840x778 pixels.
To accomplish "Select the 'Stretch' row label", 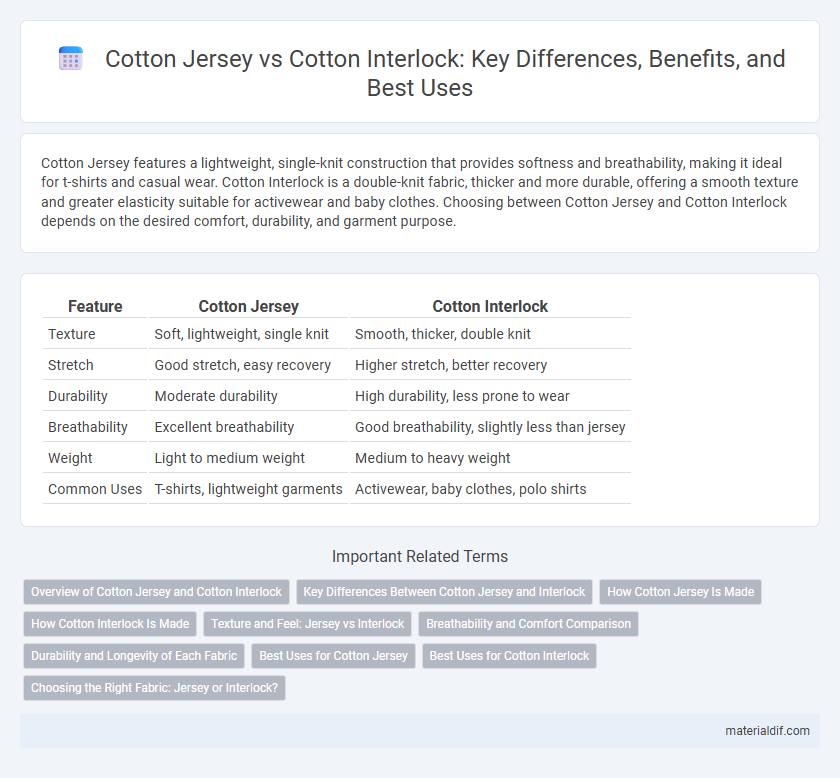I will [x=71, y=365].
